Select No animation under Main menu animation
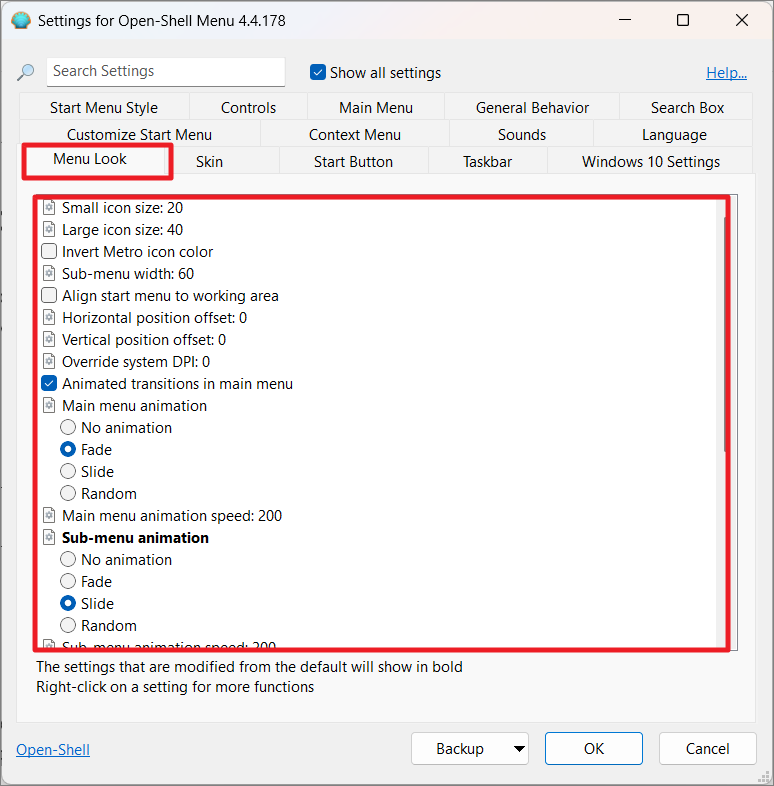Screen dimensions: 774x786 tap(68, 427)
